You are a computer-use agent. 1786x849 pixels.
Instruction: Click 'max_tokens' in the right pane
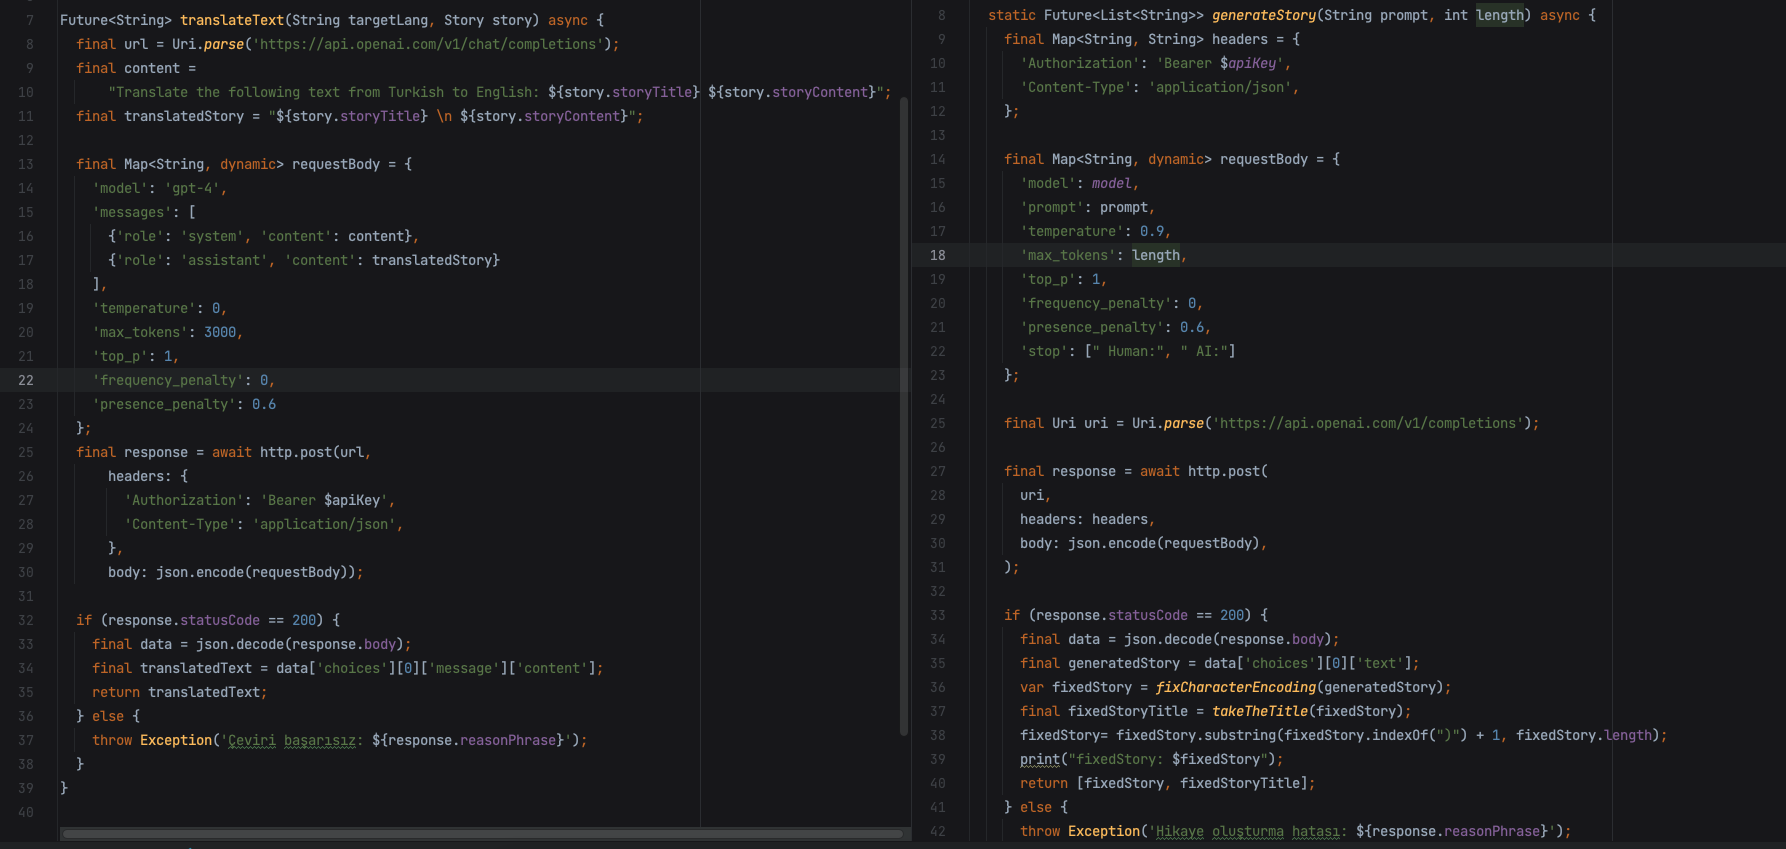point(1068,255)
